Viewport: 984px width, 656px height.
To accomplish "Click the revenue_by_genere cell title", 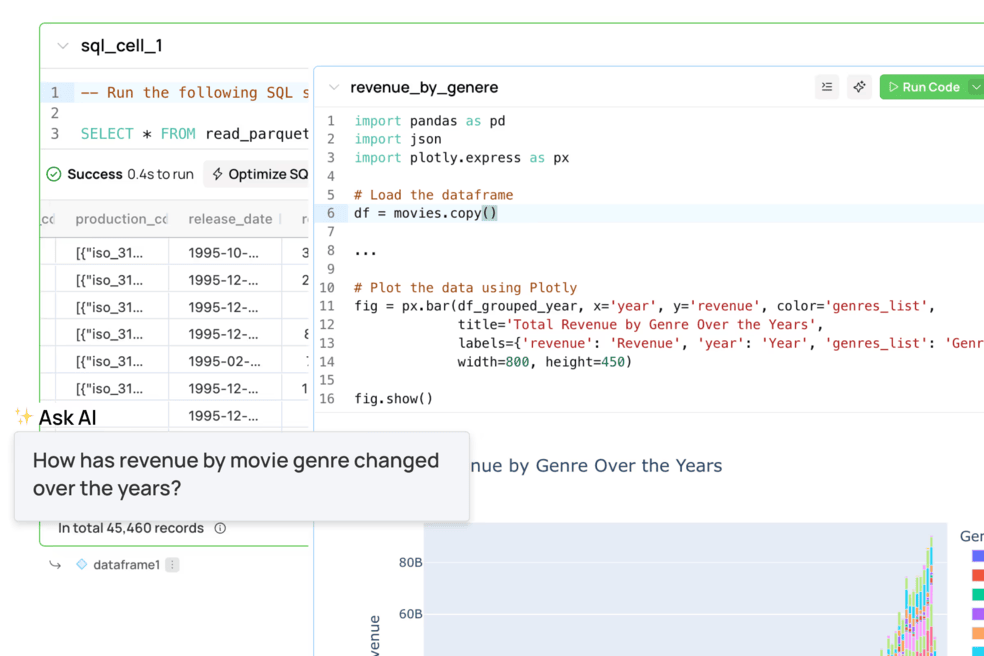I will (x=424, y=87).
